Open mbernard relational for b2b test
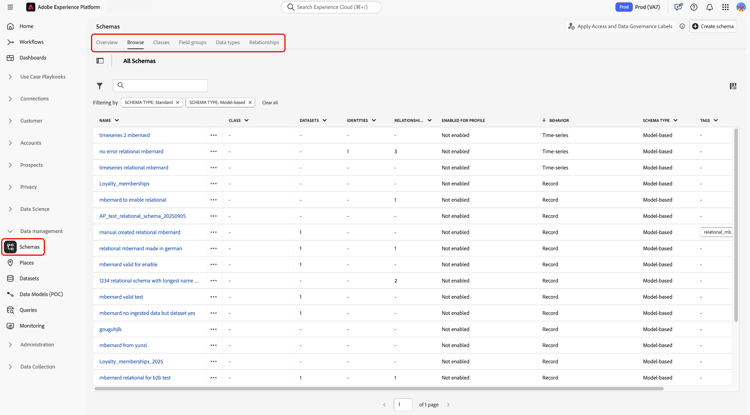Viewport: 750px width, 415px height. (135, 378)
